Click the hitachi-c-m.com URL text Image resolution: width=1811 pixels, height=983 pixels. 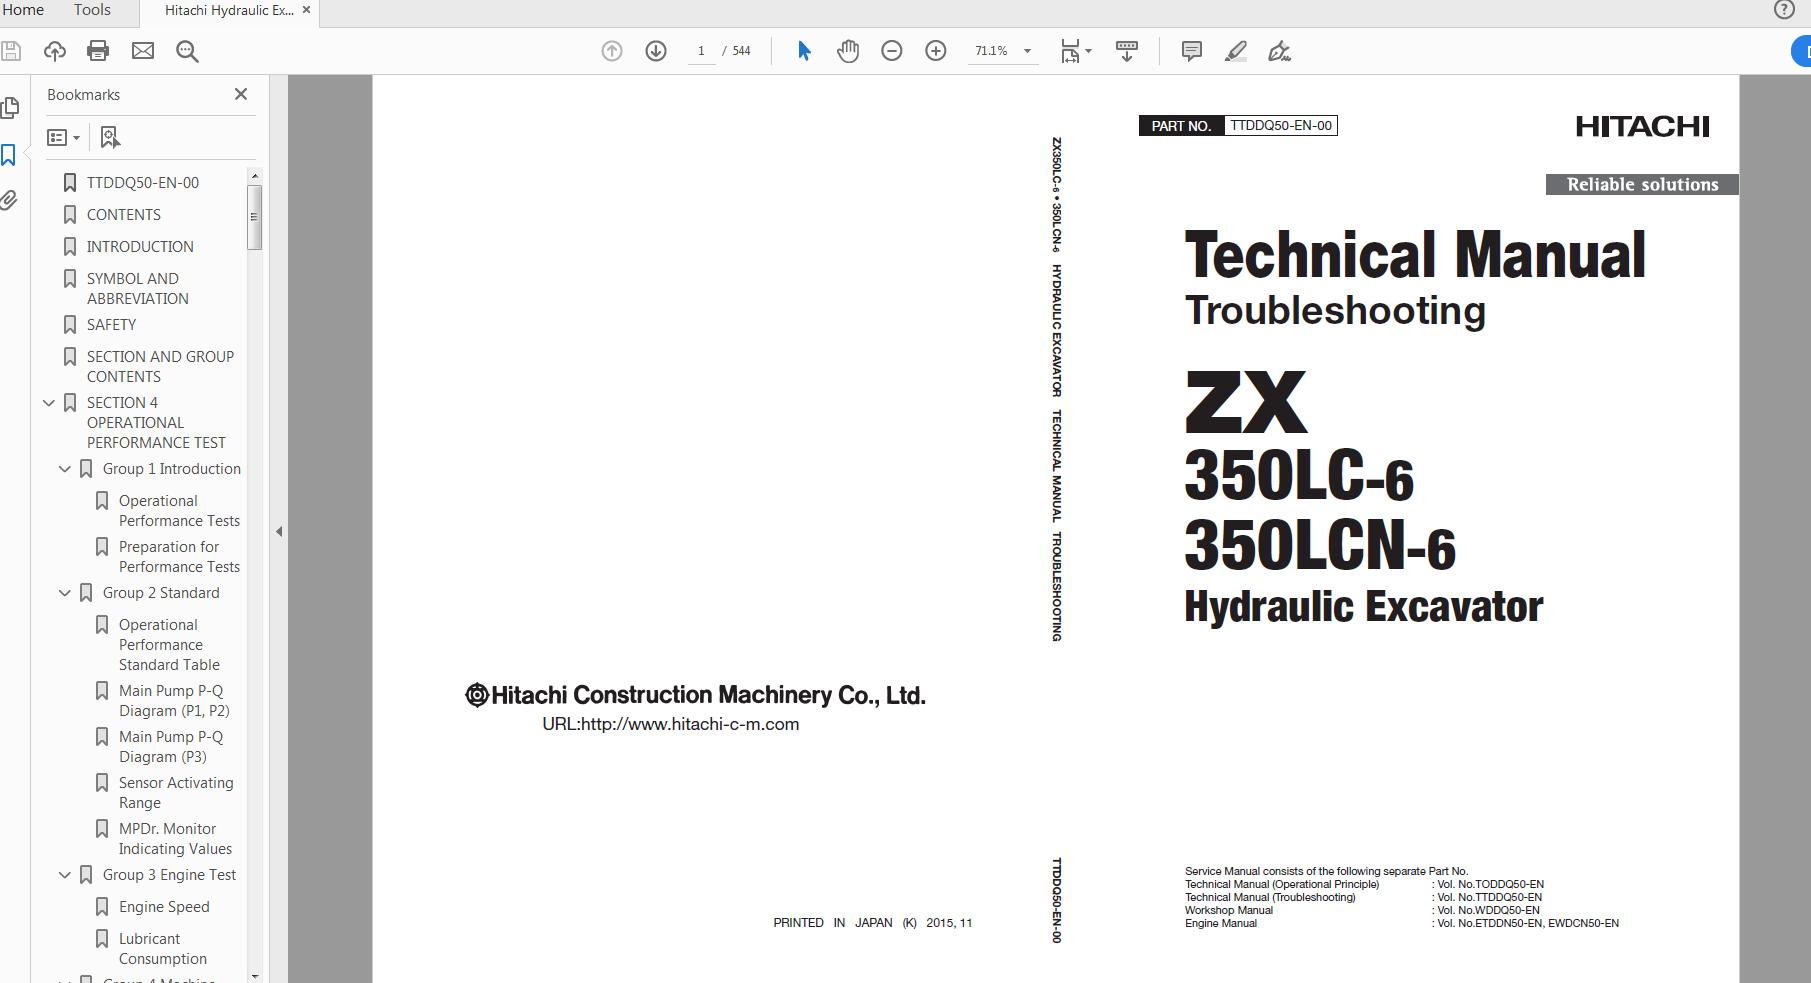671,724
